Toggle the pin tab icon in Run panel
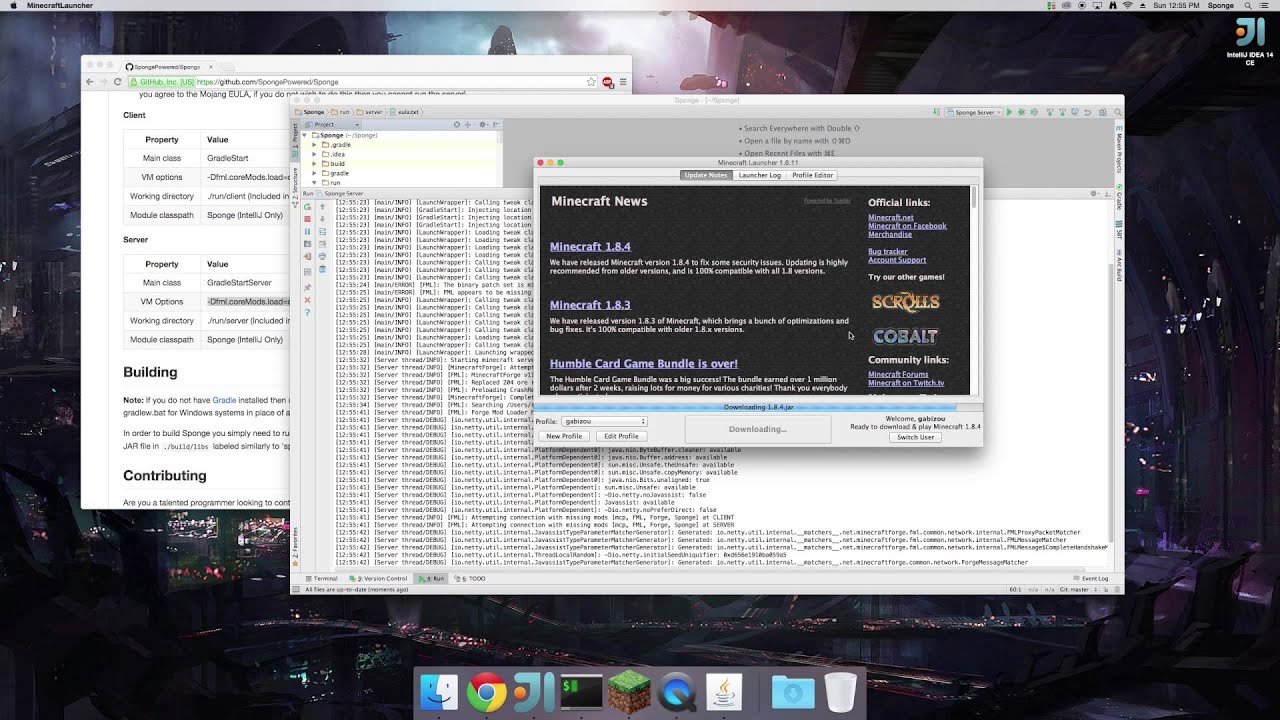This screenshot has width=1280, height=720. point(308,288)
